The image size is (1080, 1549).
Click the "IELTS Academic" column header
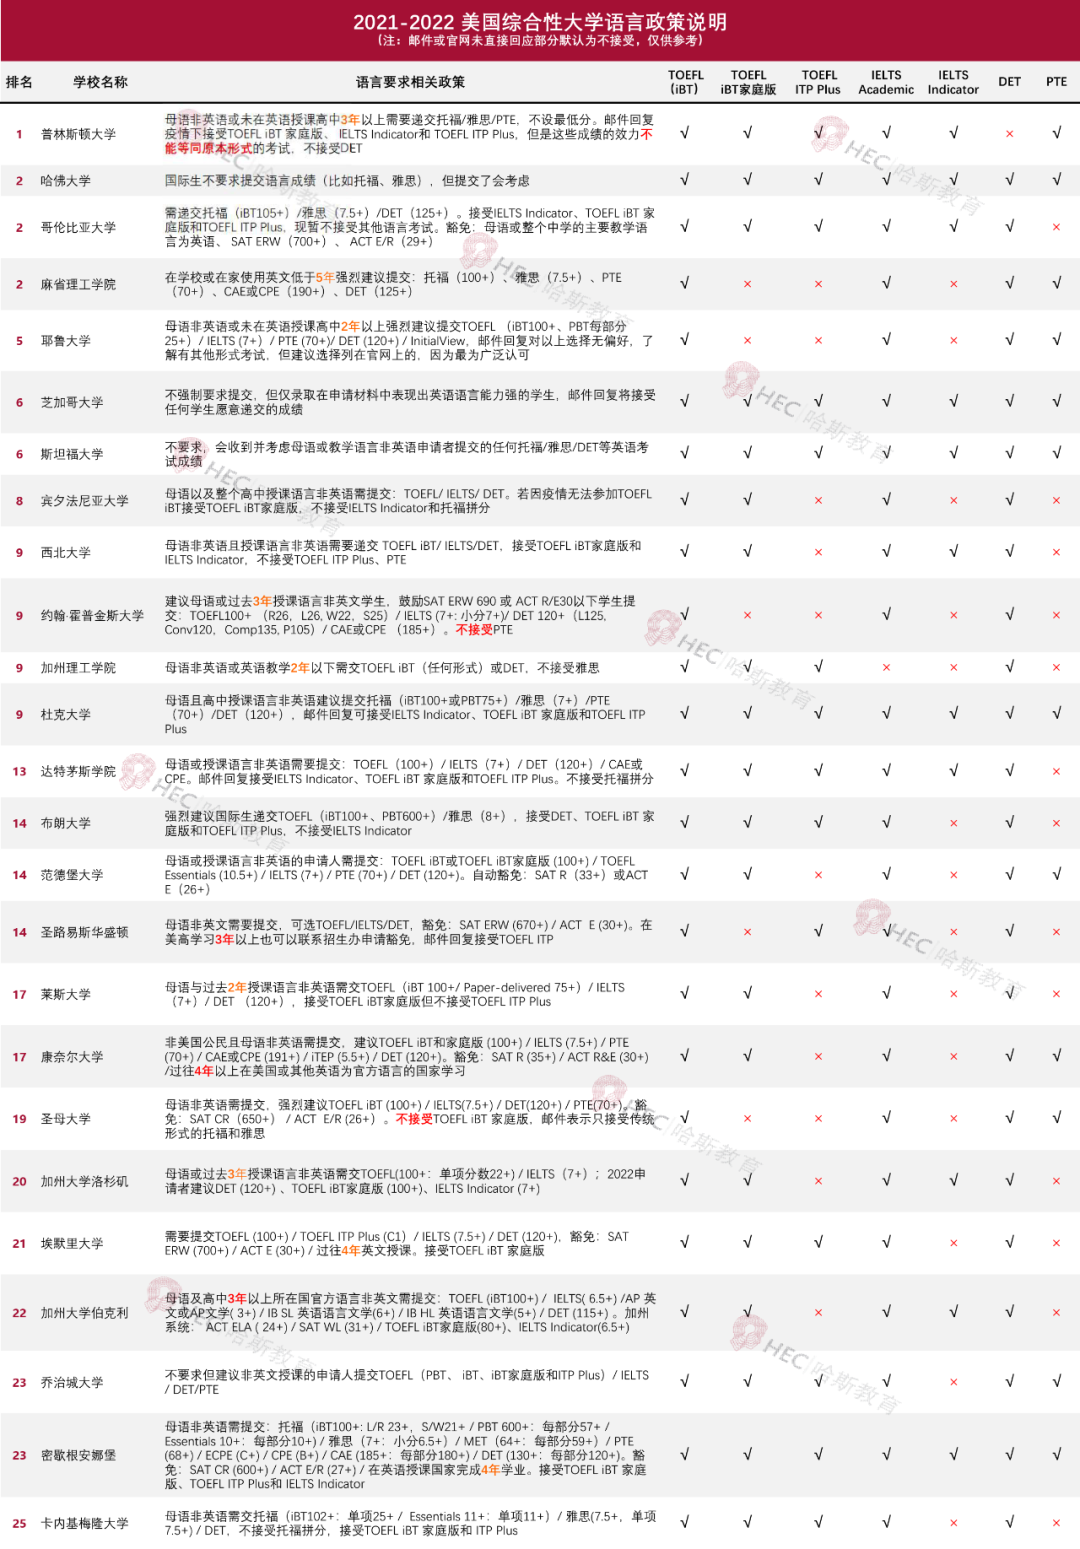click(x=886, y=82)
